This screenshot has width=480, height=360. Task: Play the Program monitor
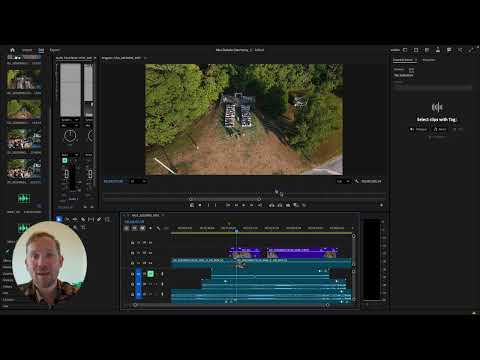(244, 205)
